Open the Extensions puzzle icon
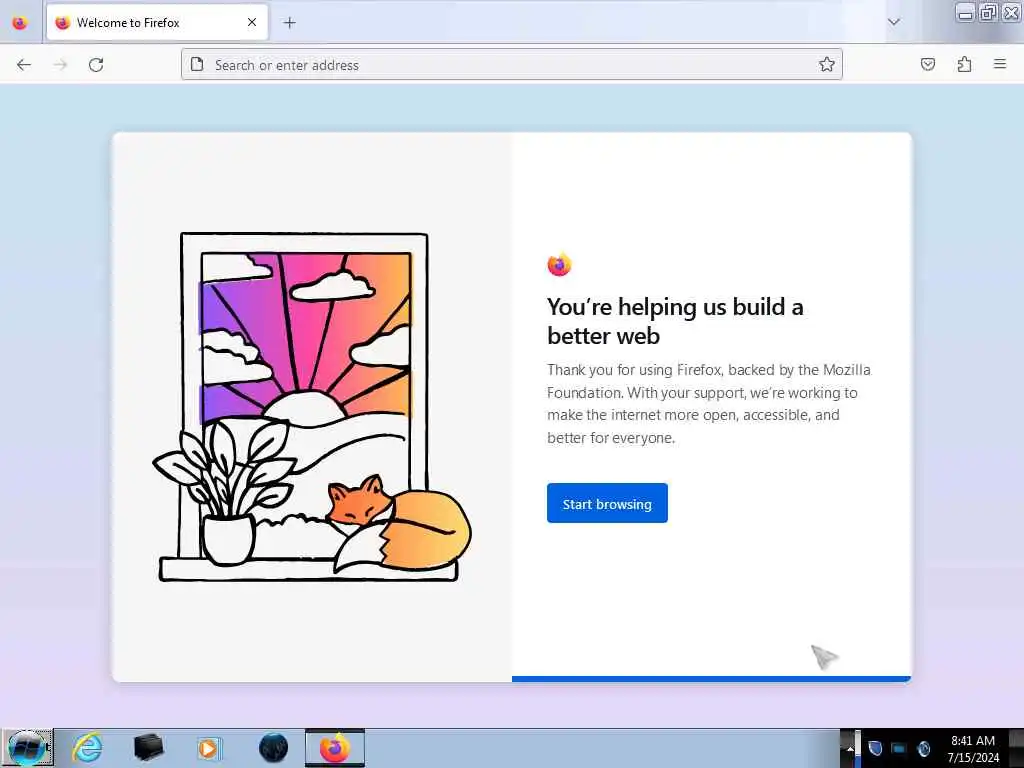The height and width of the screenshot is (768, 1024). [x=964, y=64]
